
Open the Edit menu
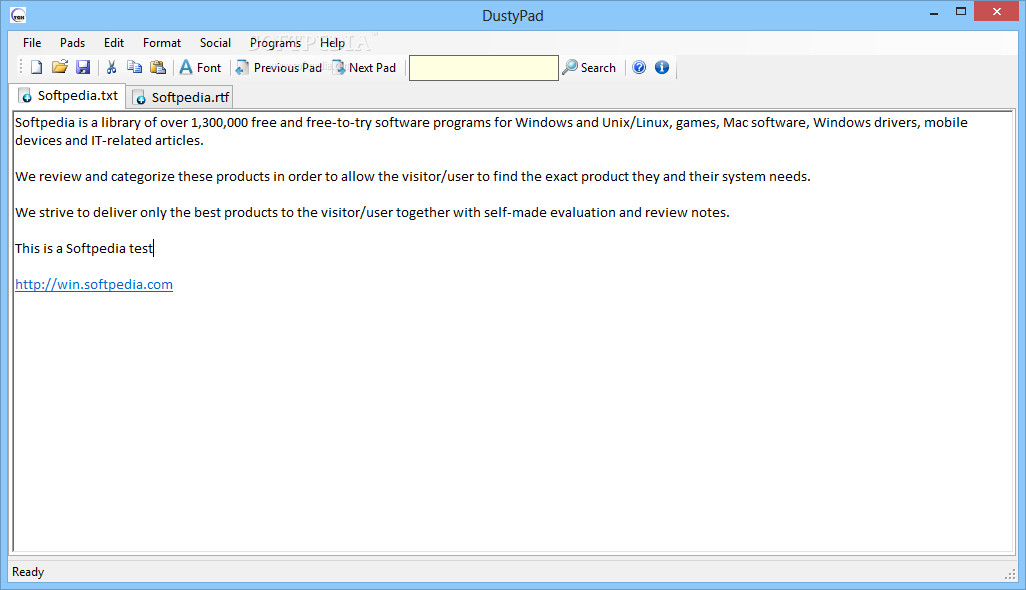click(114, 43)
